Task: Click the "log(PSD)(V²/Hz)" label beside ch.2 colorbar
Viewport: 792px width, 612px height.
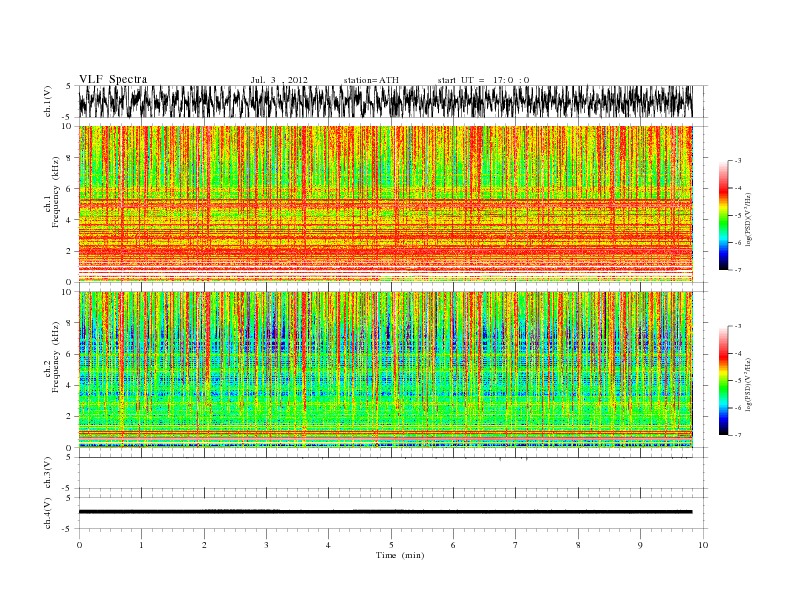Action: coord(749,384)
